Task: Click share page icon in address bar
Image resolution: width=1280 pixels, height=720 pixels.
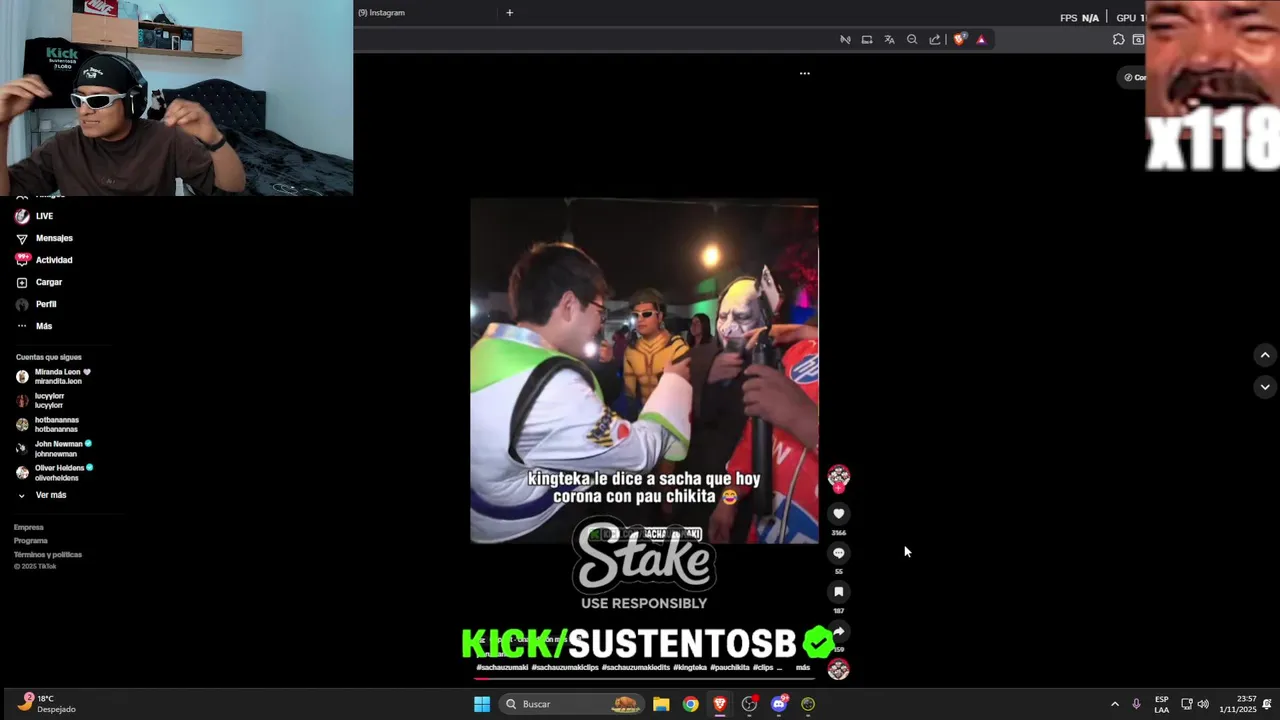Action: 935,40
